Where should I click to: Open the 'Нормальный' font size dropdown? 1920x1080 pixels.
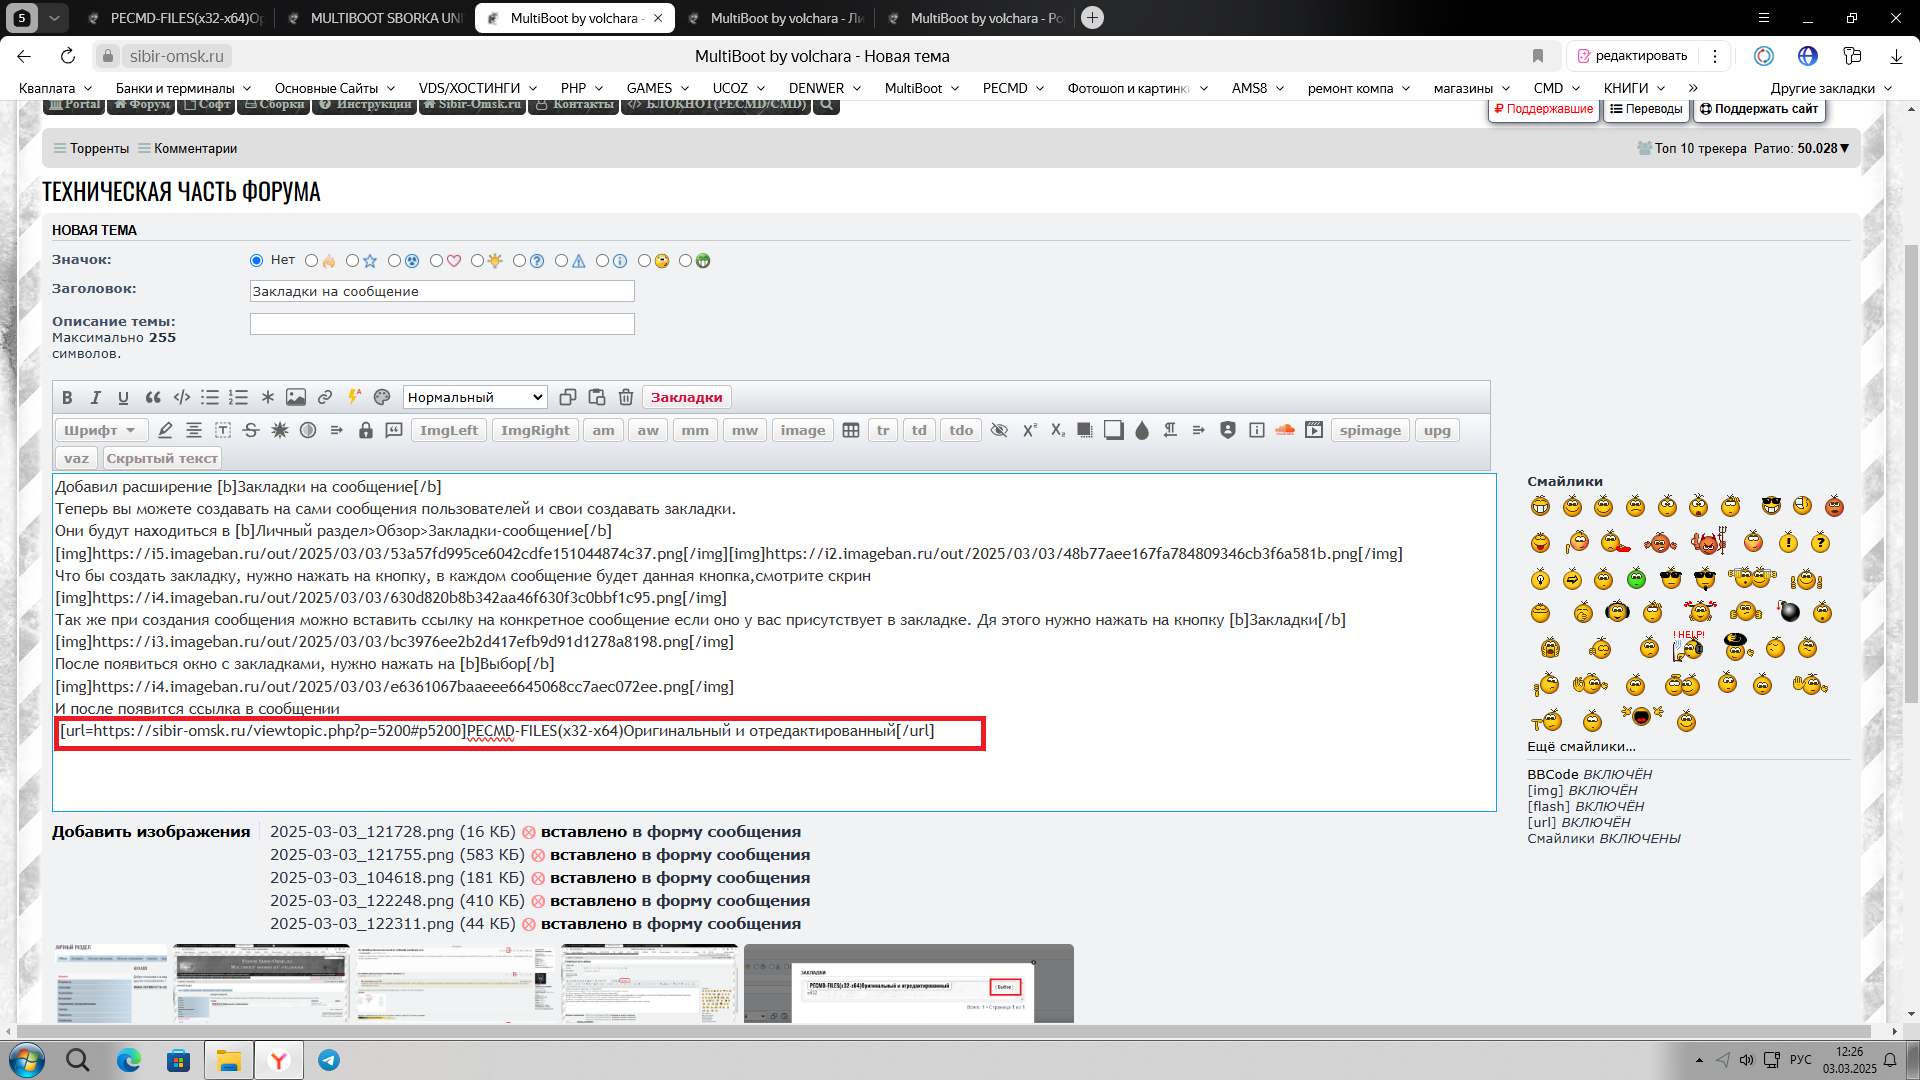(474, 397)
